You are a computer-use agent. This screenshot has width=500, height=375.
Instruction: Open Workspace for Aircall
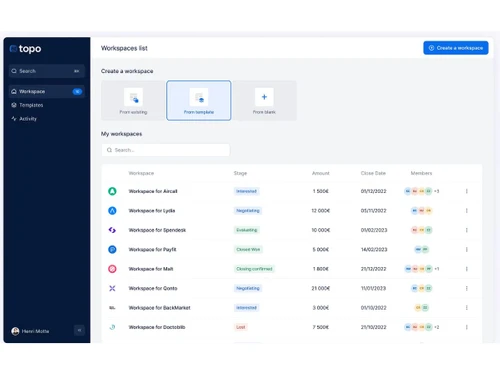coord(153,191)
